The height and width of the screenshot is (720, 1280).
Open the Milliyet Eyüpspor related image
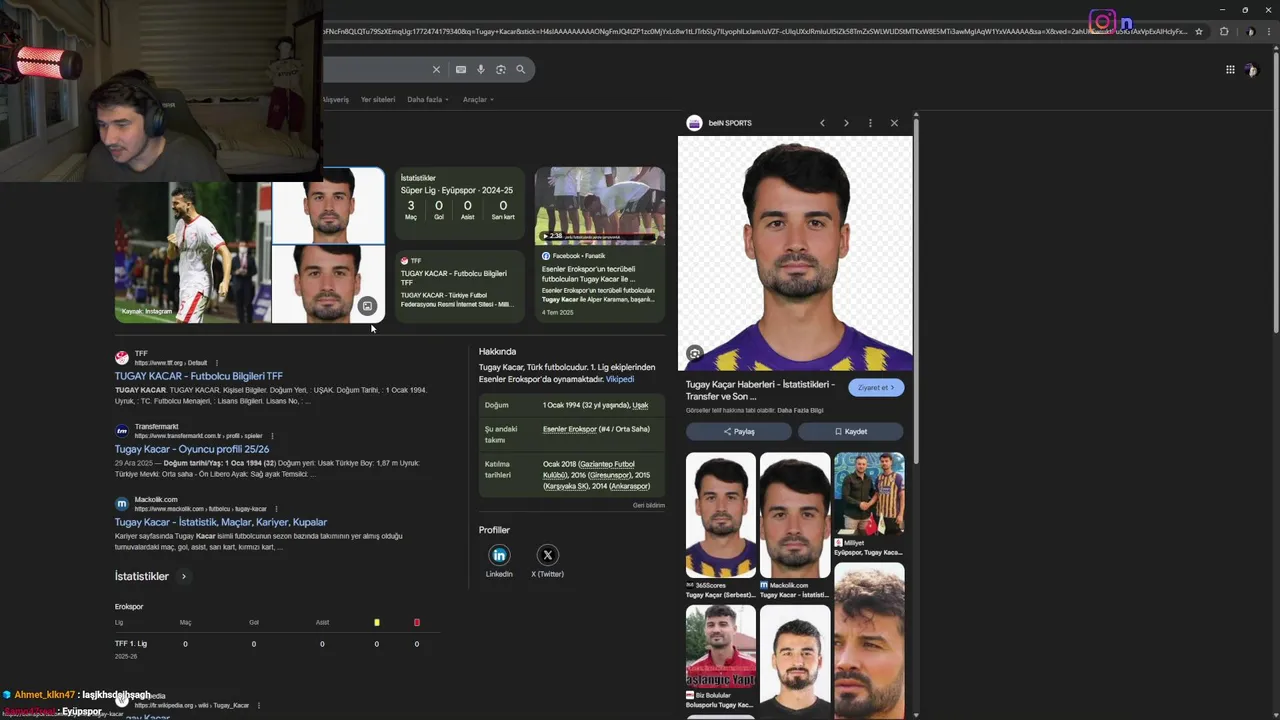pyautogui.click(x=869, y=494)
